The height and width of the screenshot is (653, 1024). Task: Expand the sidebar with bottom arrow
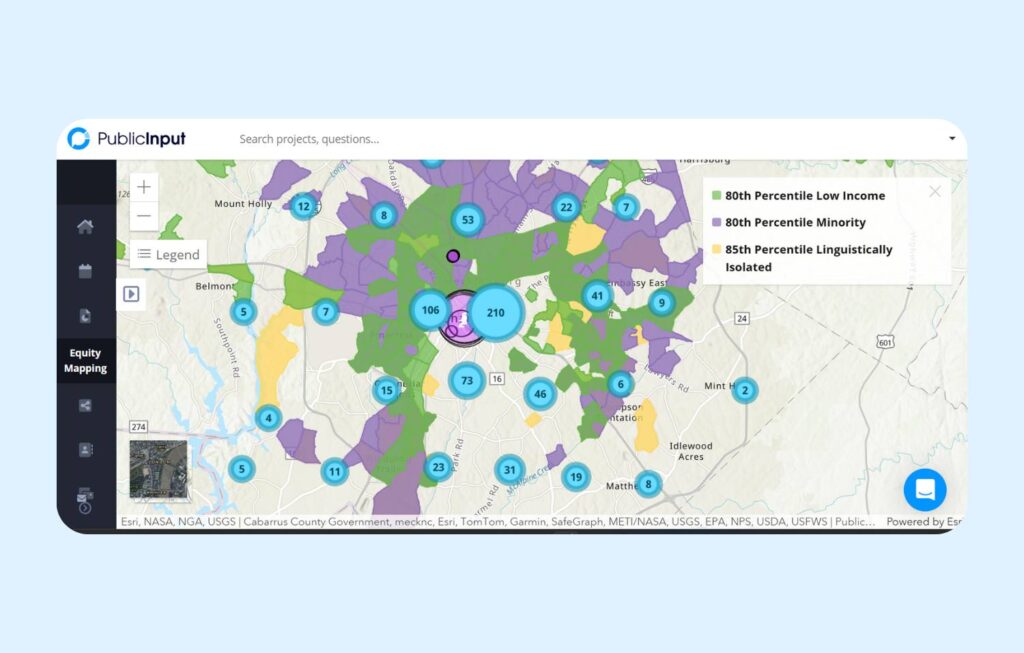pyautogui.click(x=85, y=508)
